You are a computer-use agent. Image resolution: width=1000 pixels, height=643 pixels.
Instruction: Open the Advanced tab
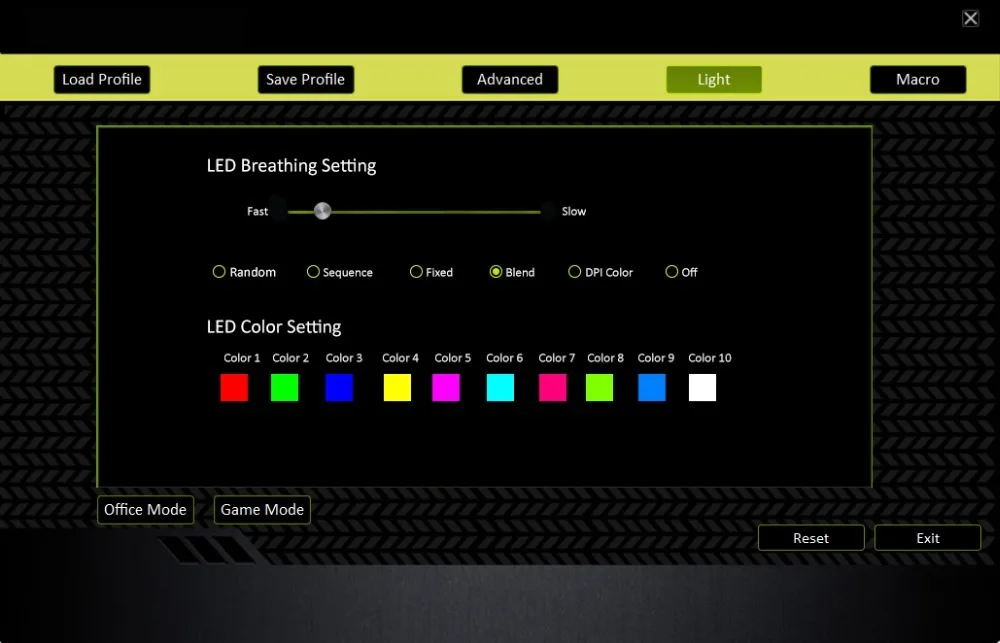(510, 80)
